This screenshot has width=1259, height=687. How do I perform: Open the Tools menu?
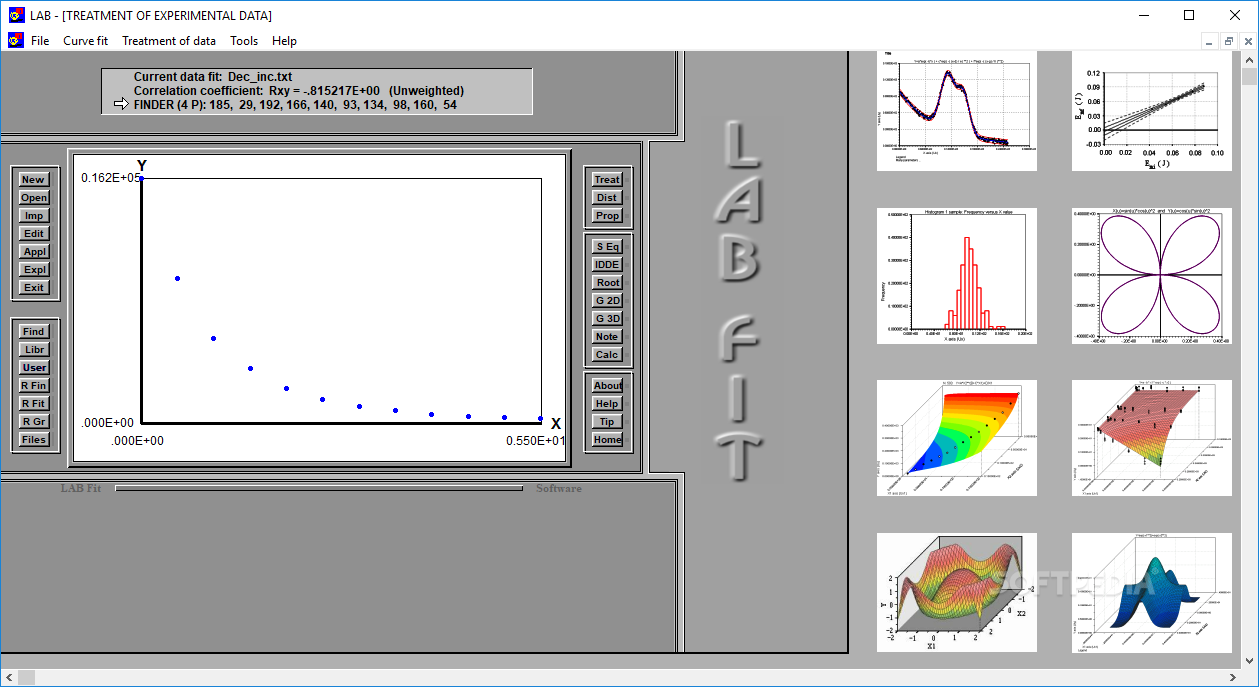(244, 41)
